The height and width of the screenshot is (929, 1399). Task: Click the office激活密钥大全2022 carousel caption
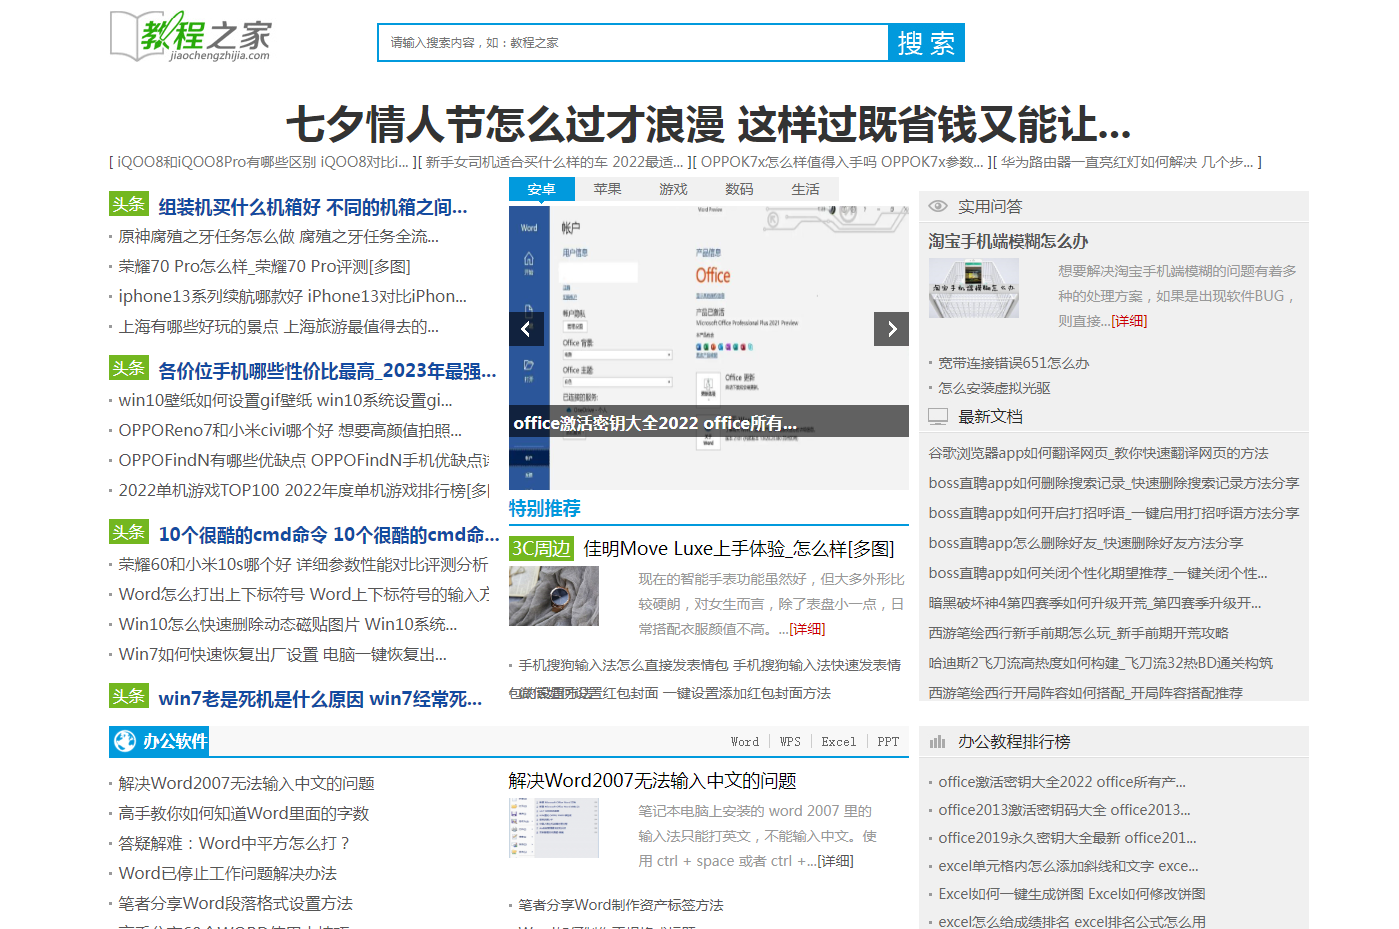point(655,422)
